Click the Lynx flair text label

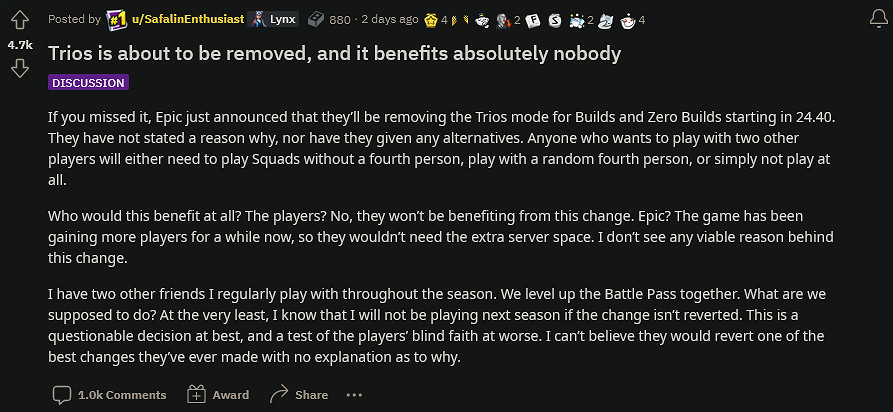pos(283,19)
